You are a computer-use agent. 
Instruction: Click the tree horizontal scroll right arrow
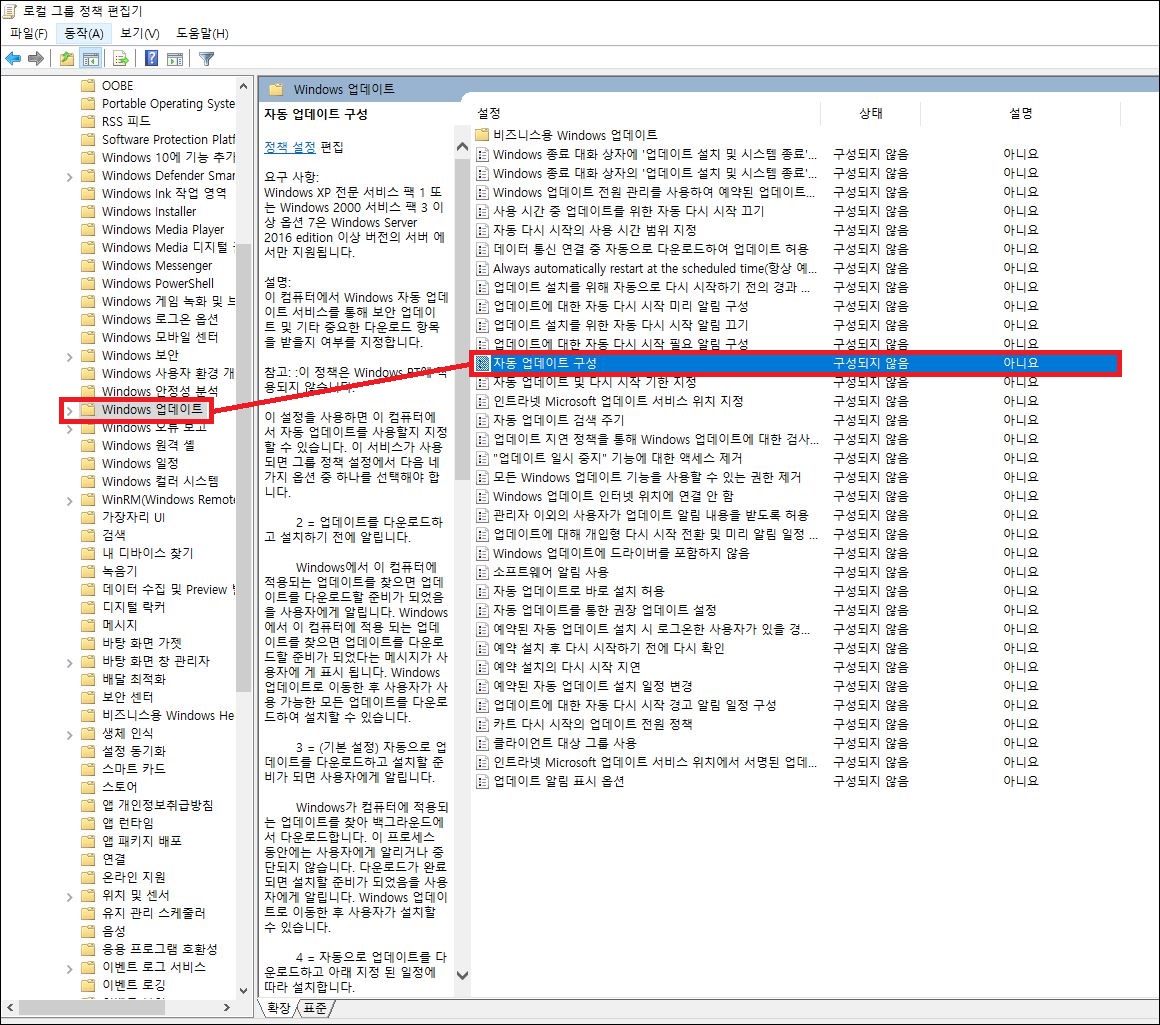(226, 1007)
